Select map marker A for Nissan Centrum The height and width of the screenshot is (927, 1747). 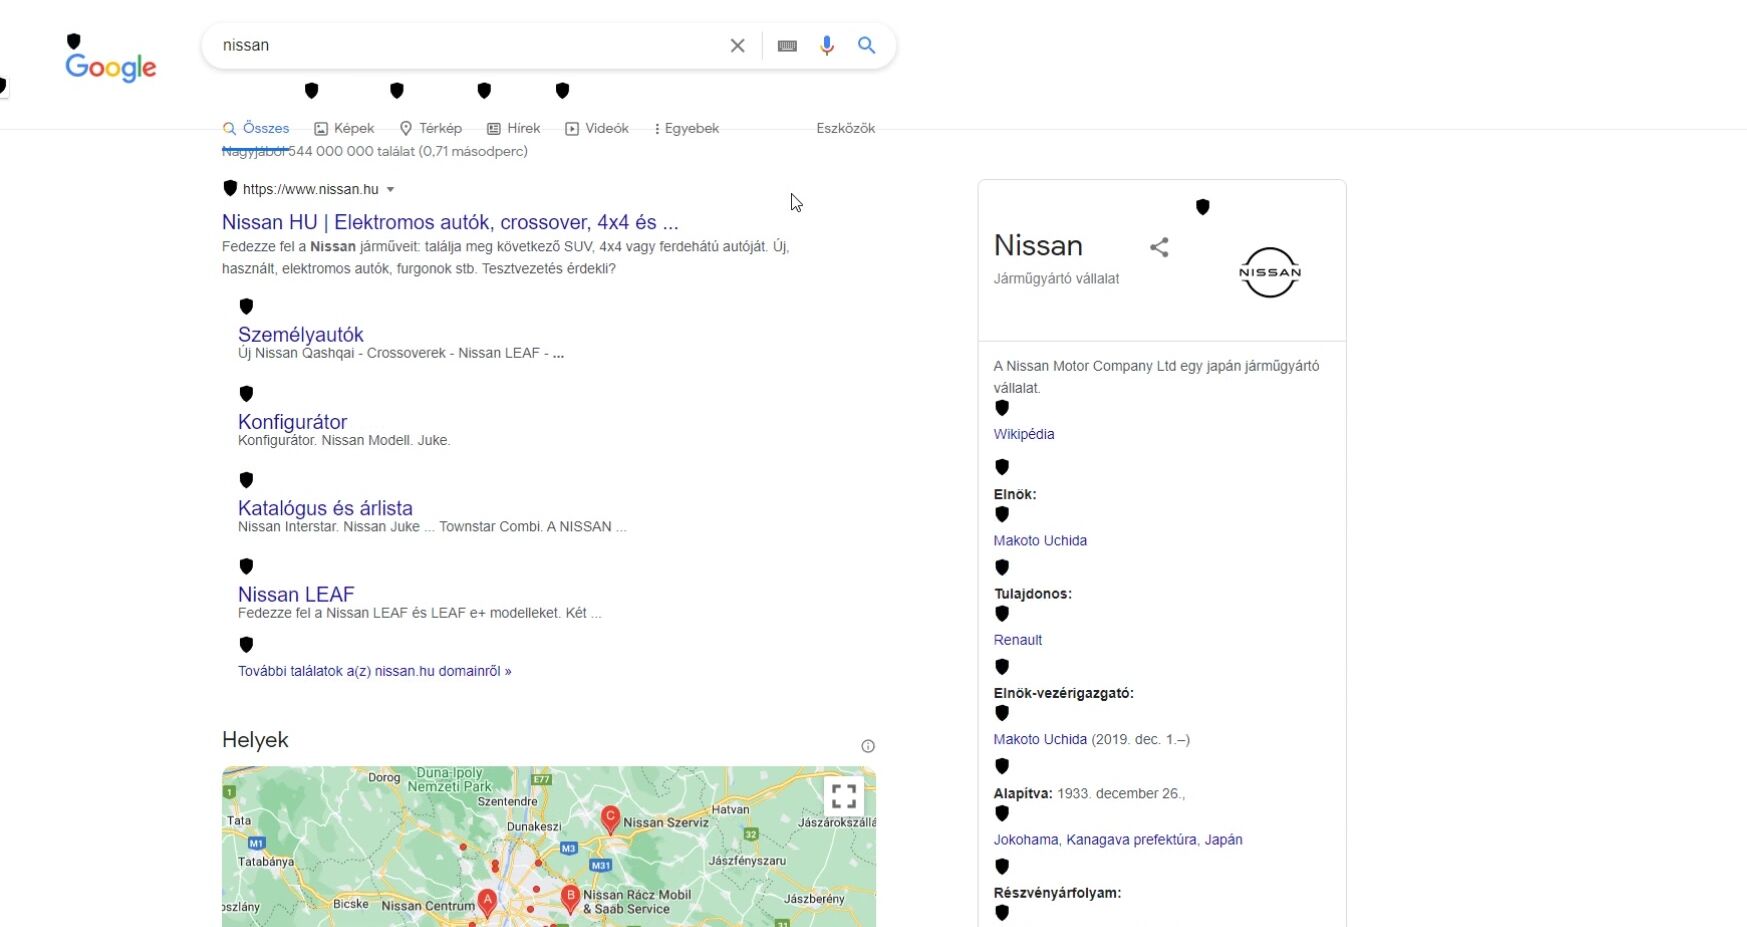487,903
